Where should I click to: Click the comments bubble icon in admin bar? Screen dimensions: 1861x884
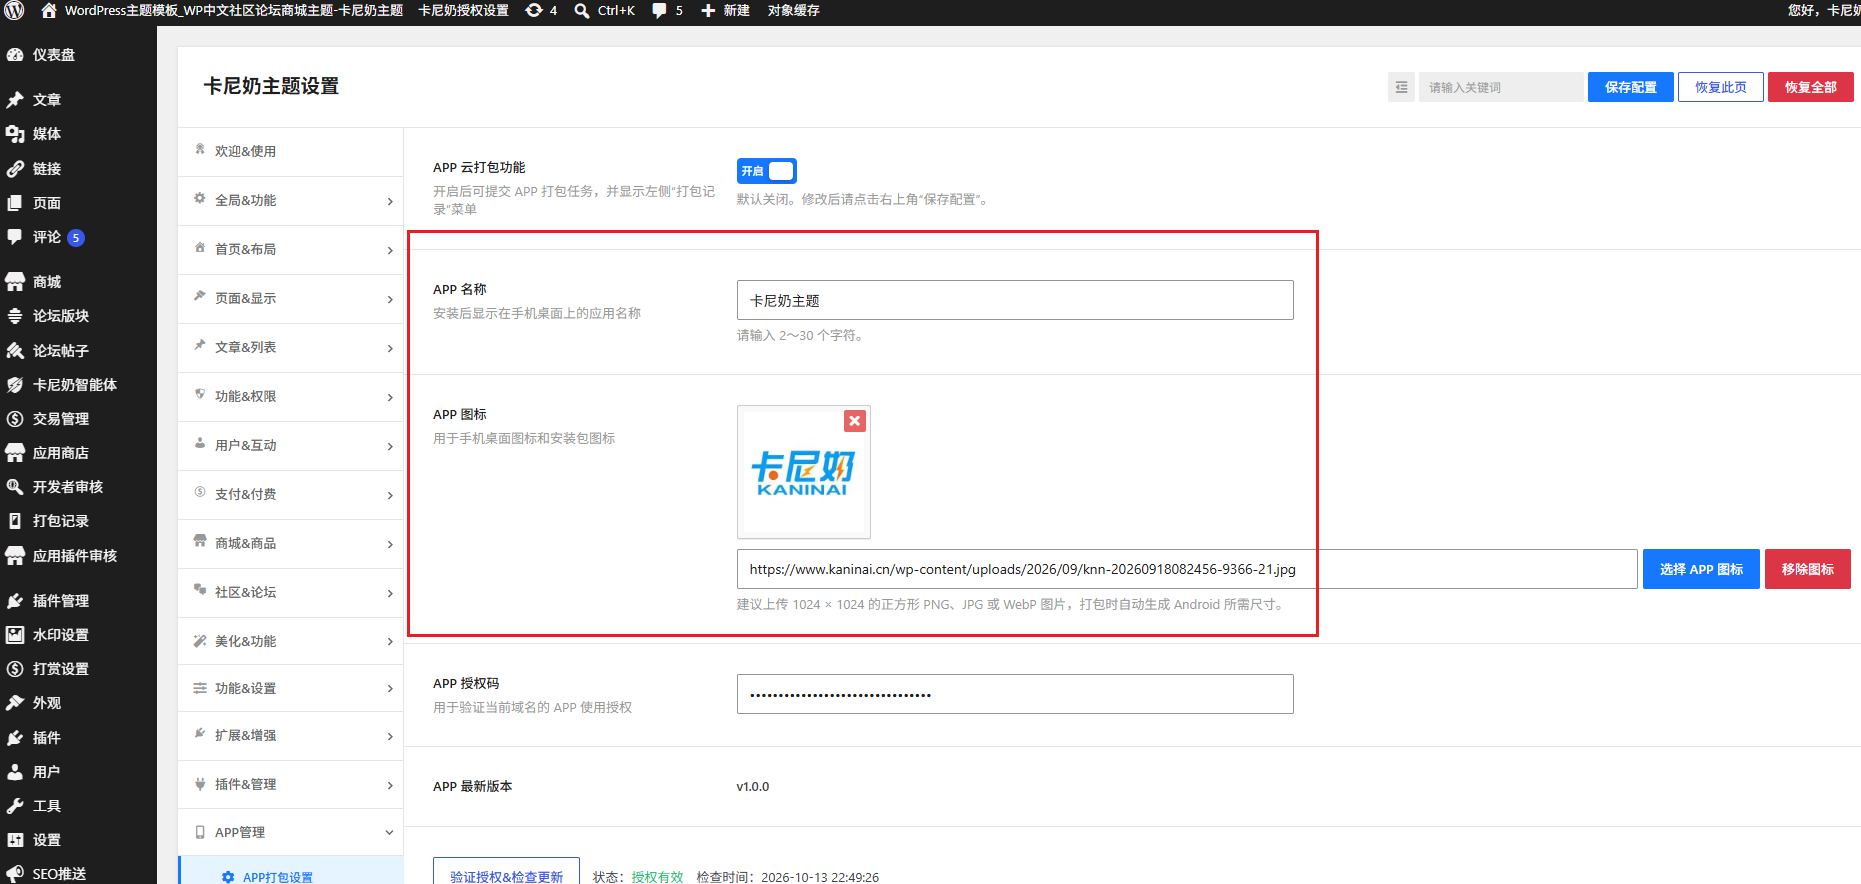[659, 10]
